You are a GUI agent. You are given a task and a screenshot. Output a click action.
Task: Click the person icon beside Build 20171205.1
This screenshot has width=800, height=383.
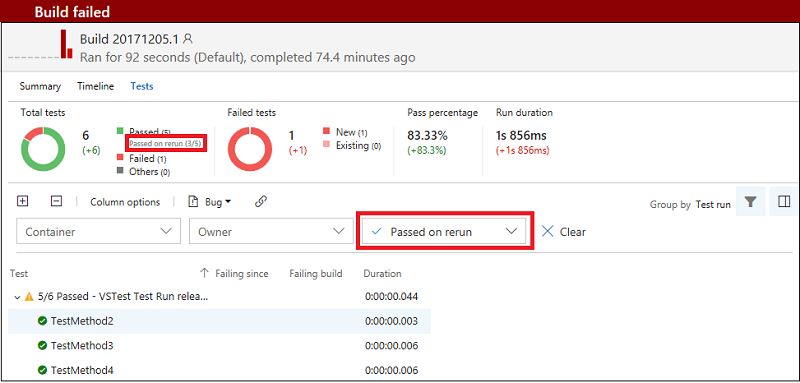coord(188,39)
